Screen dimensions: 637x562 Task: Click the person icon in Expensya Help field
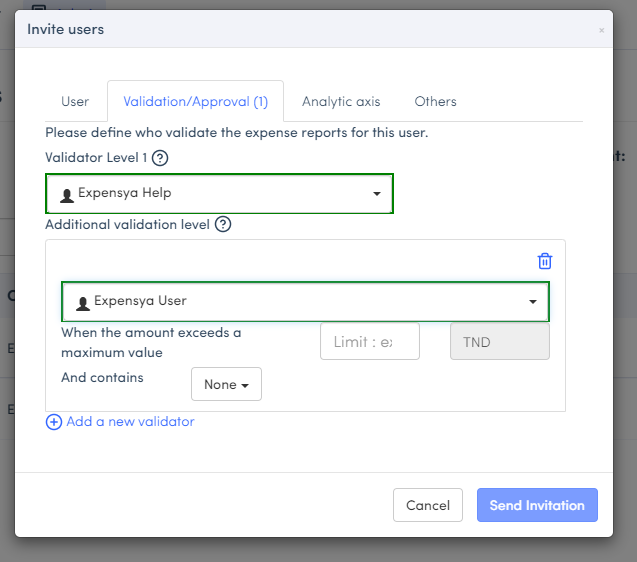(x=67, y=195)
